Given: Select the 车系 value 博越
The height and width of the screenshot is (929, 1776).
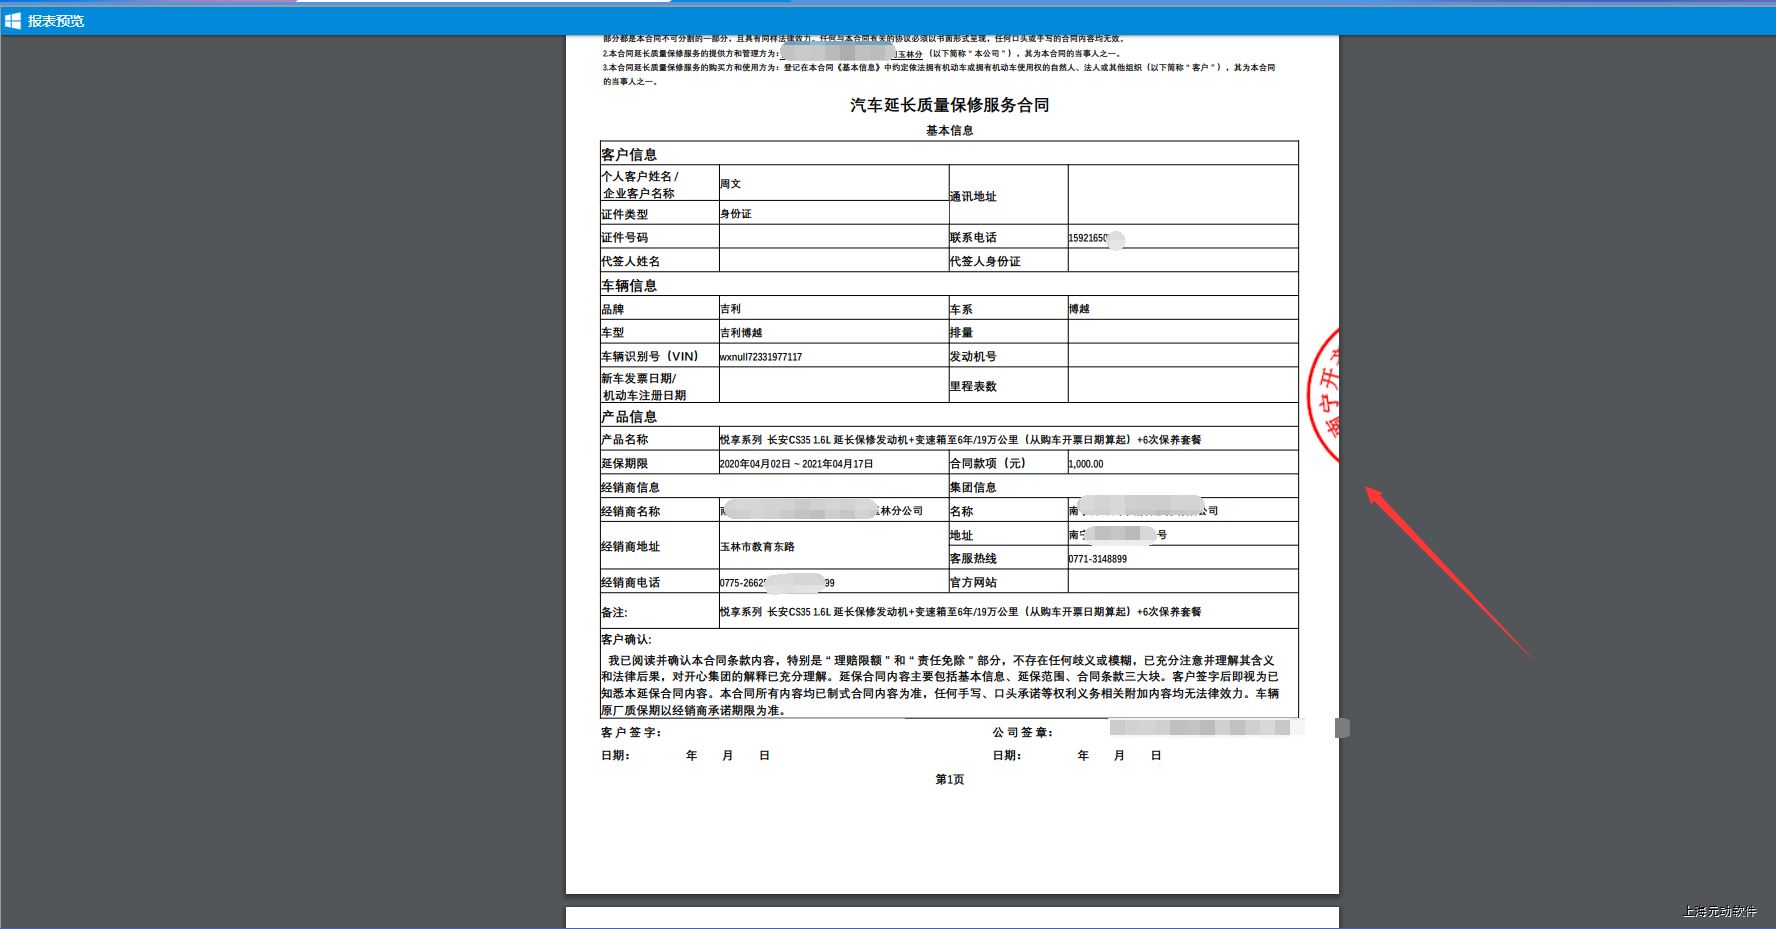Looking at the screenshot, I should point(1079,309).
